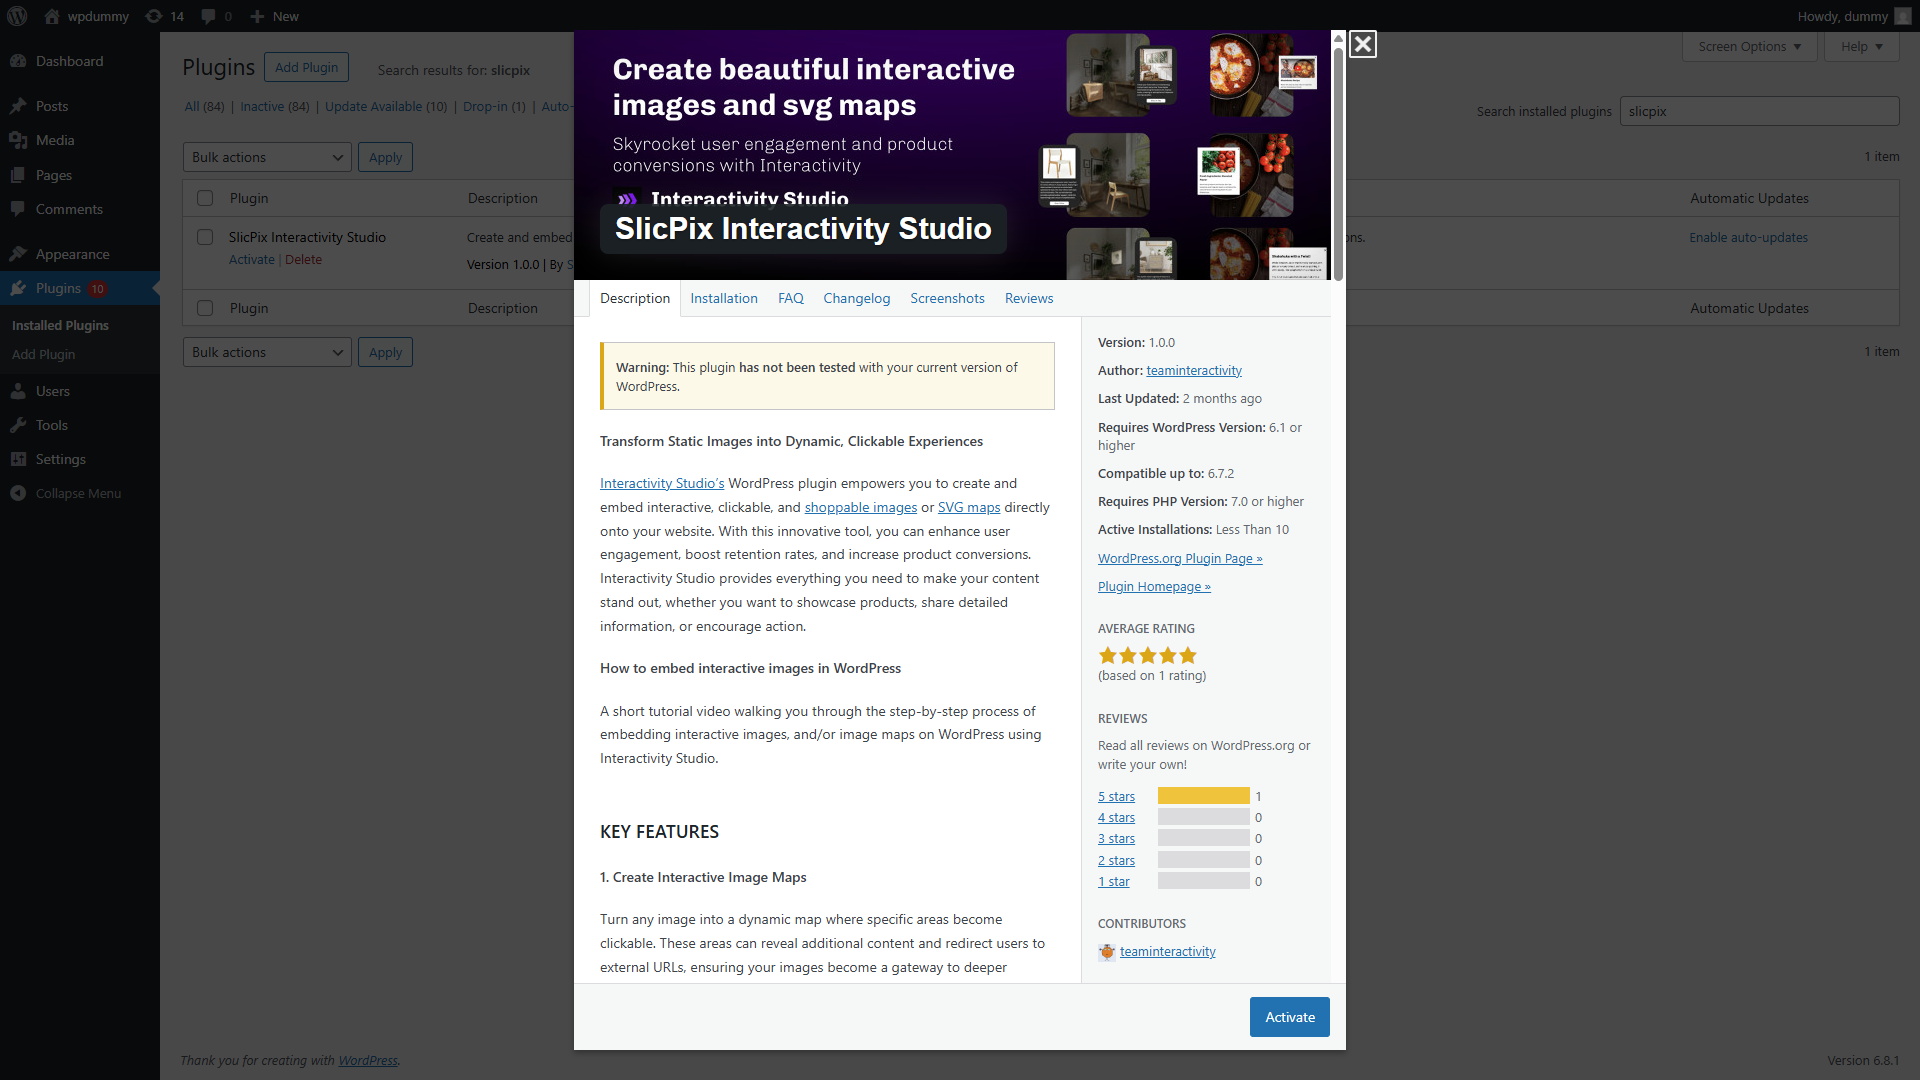
Task: Switch to the Description tab
Action: [x=635, y=298]
